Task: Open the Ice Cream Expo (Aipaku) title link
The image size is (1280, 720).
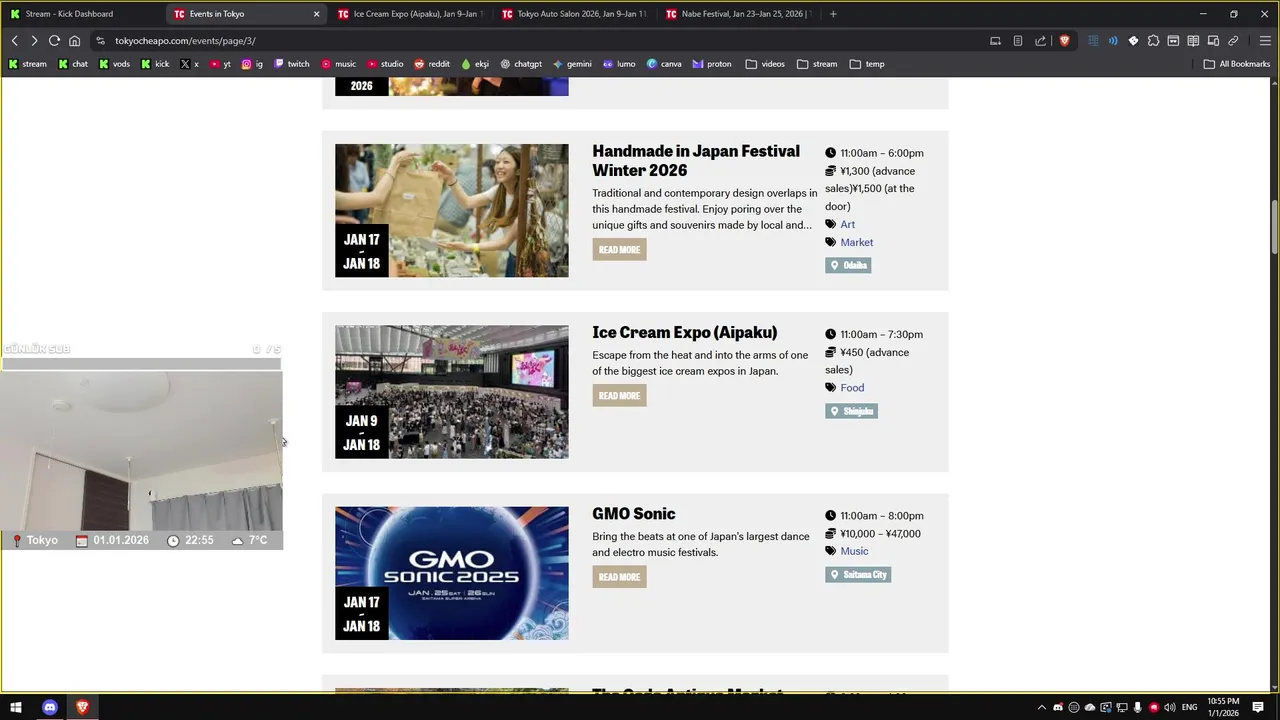Action: [x=684, y=332]
